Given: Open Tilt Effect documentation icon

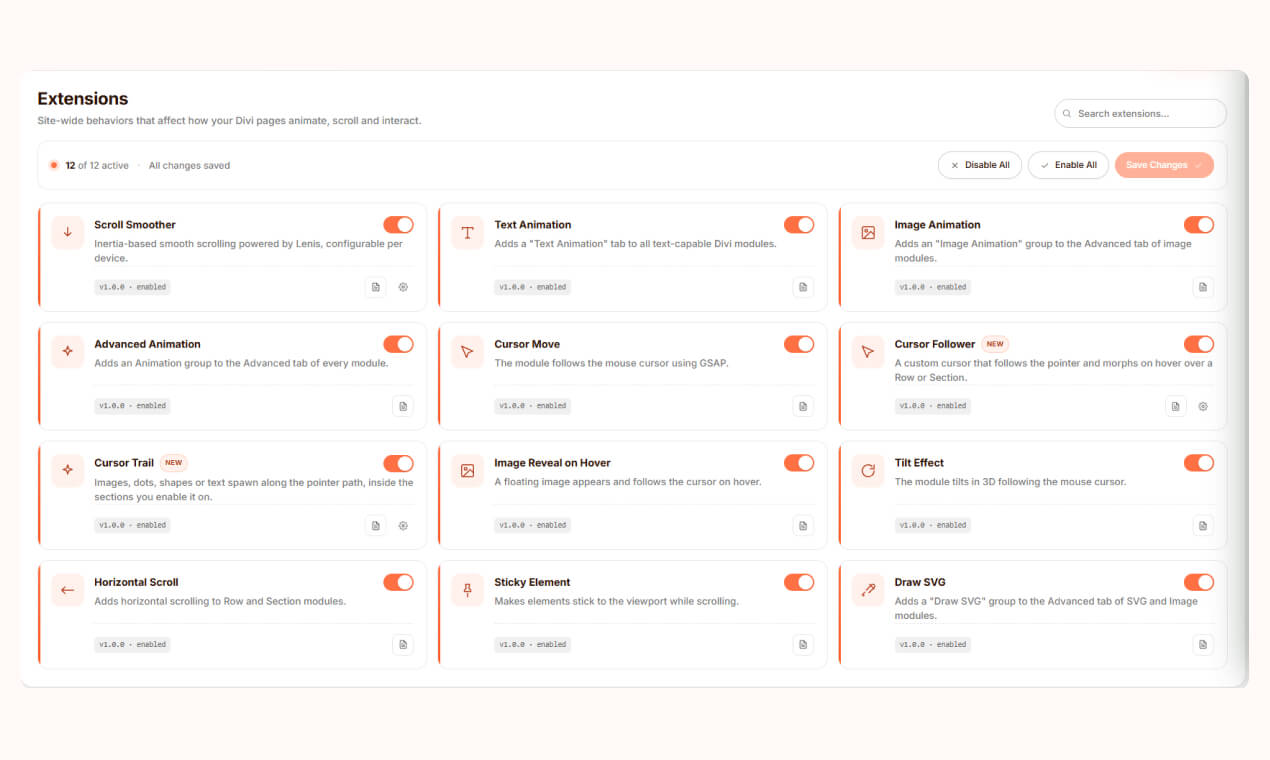Looking at the screenshot, I should [1203, 525].
